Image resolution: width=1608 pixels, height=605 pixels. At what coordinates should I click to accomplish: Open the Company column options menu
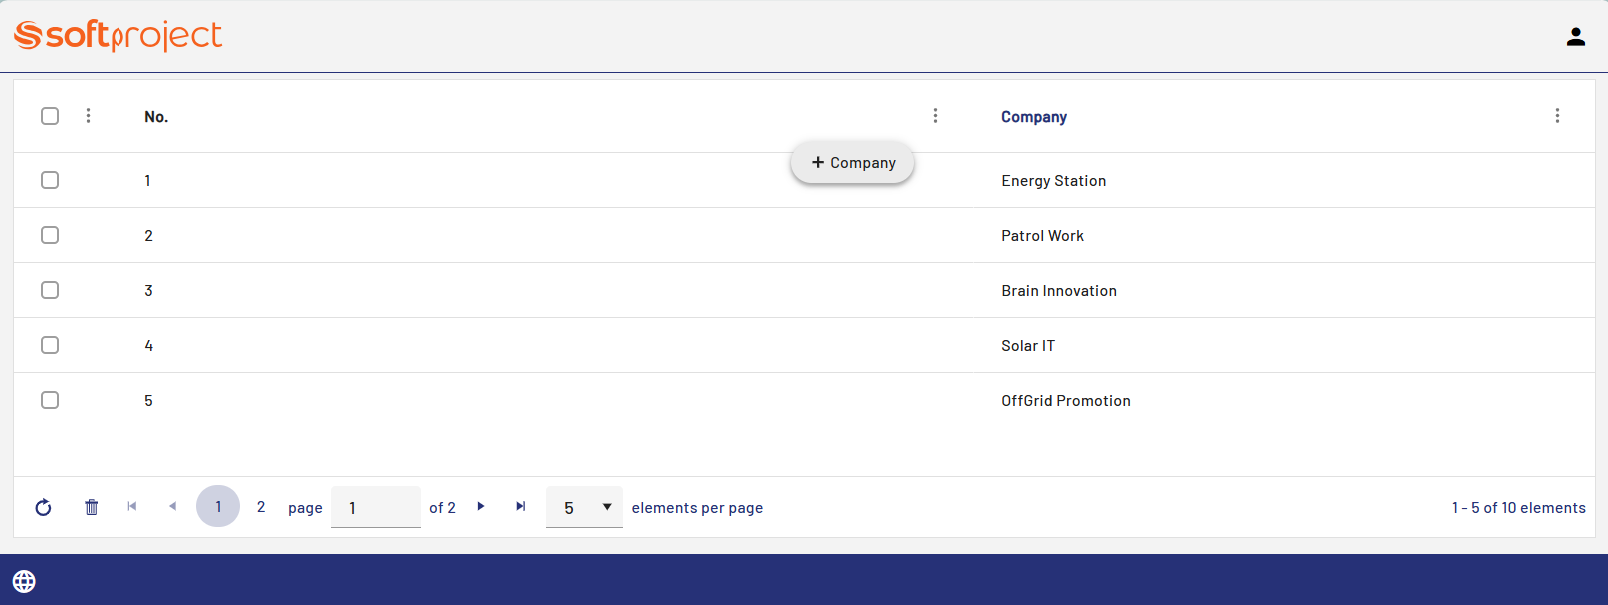(x=1557, y=116)
